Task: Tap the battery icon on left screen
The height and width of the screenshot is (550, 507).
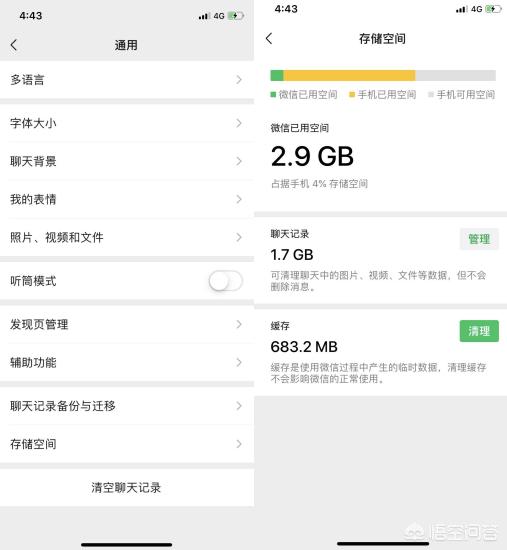Action: pyautogui.click(x=235, y=16)
